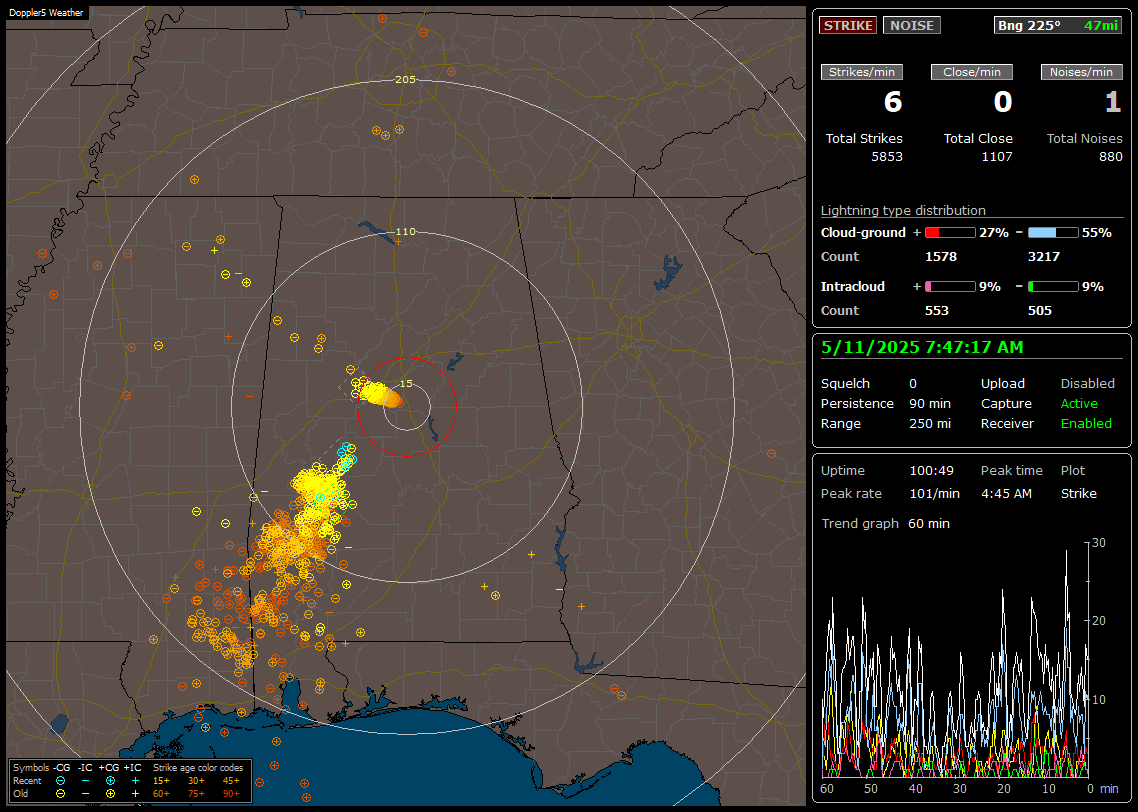The height and width of the screenshot is (812, 1138).
Task: Click Total Strikes count 5853
Action: tap(887, 157)
